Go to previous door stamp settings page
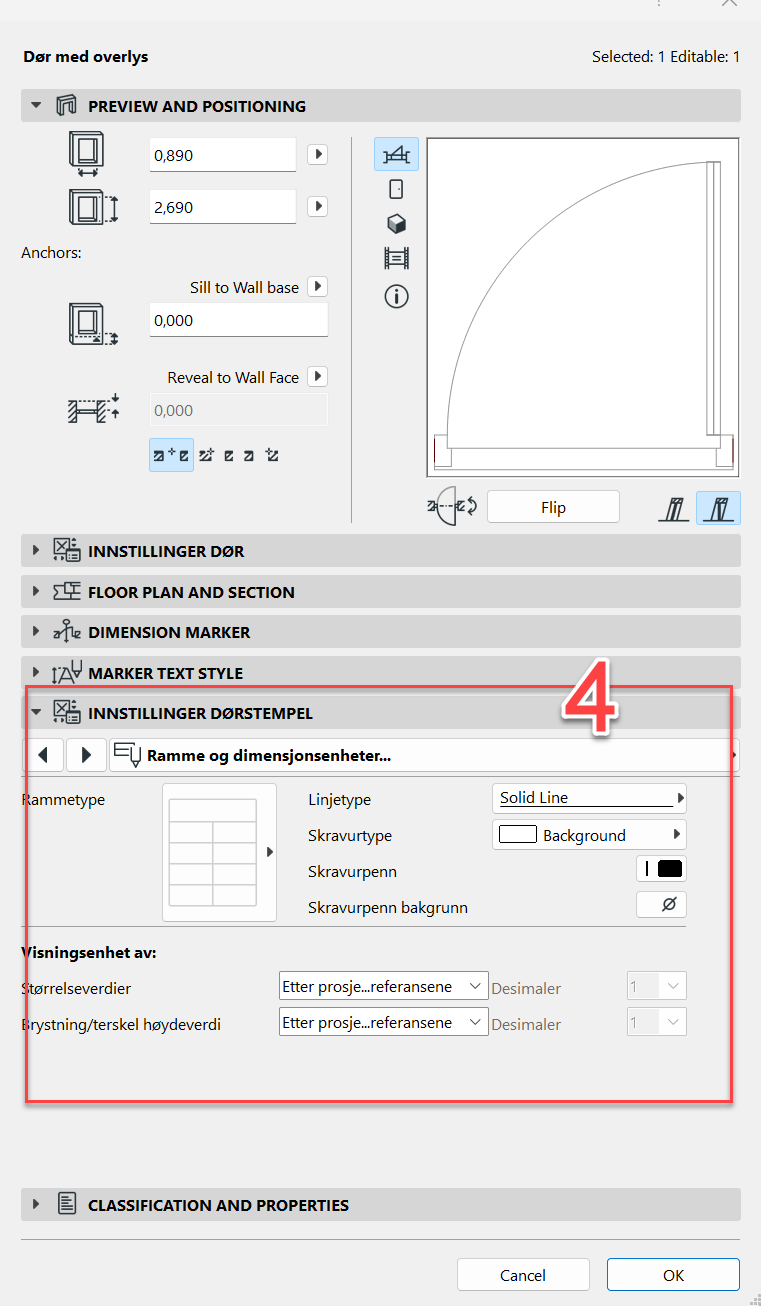 pos(43,755)
